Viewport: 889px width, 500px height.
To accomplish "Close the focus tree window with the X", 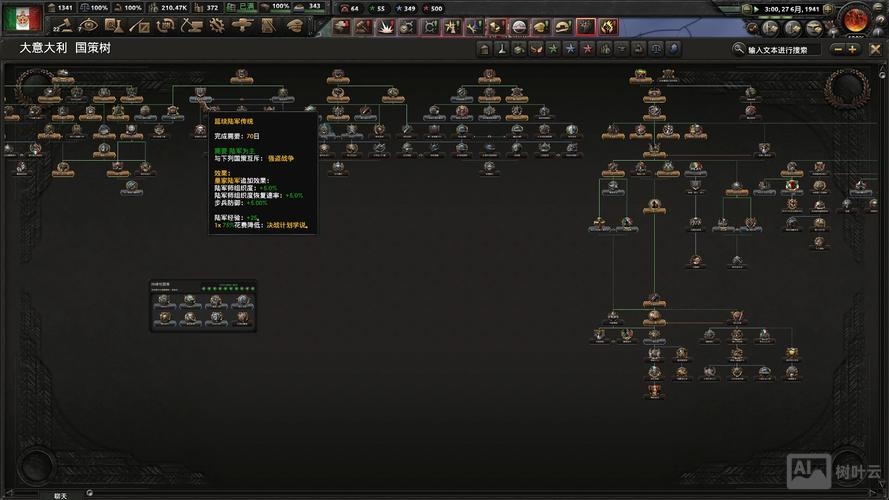I will 873,47.
